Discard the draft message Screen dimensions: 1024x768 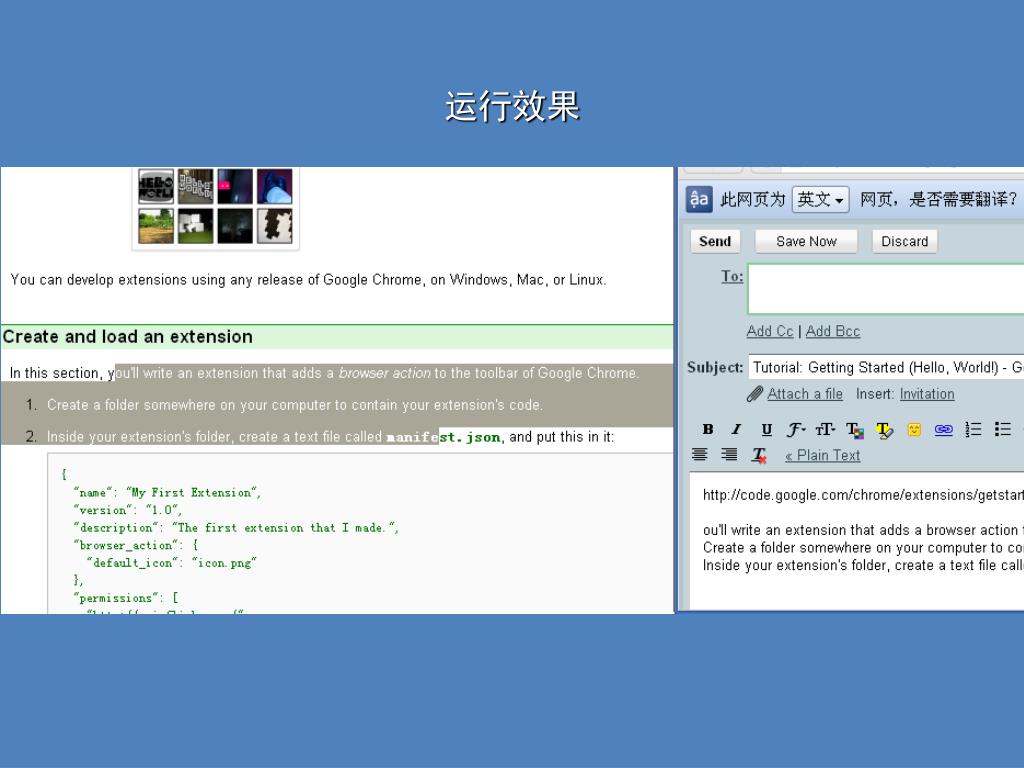[x=904, y=241]
